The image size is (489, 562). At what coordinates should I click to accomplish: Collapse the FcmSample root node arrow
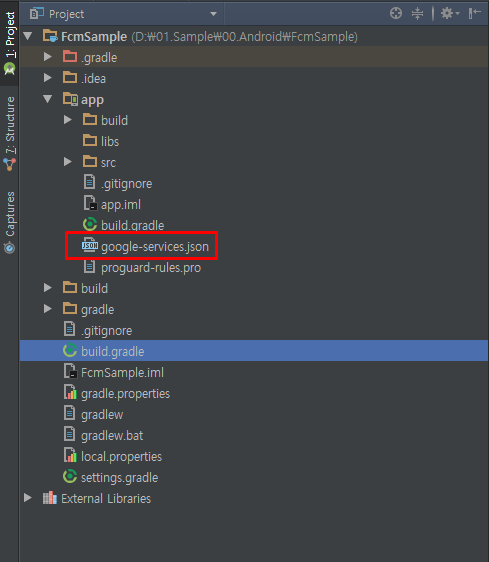point(28,36)
